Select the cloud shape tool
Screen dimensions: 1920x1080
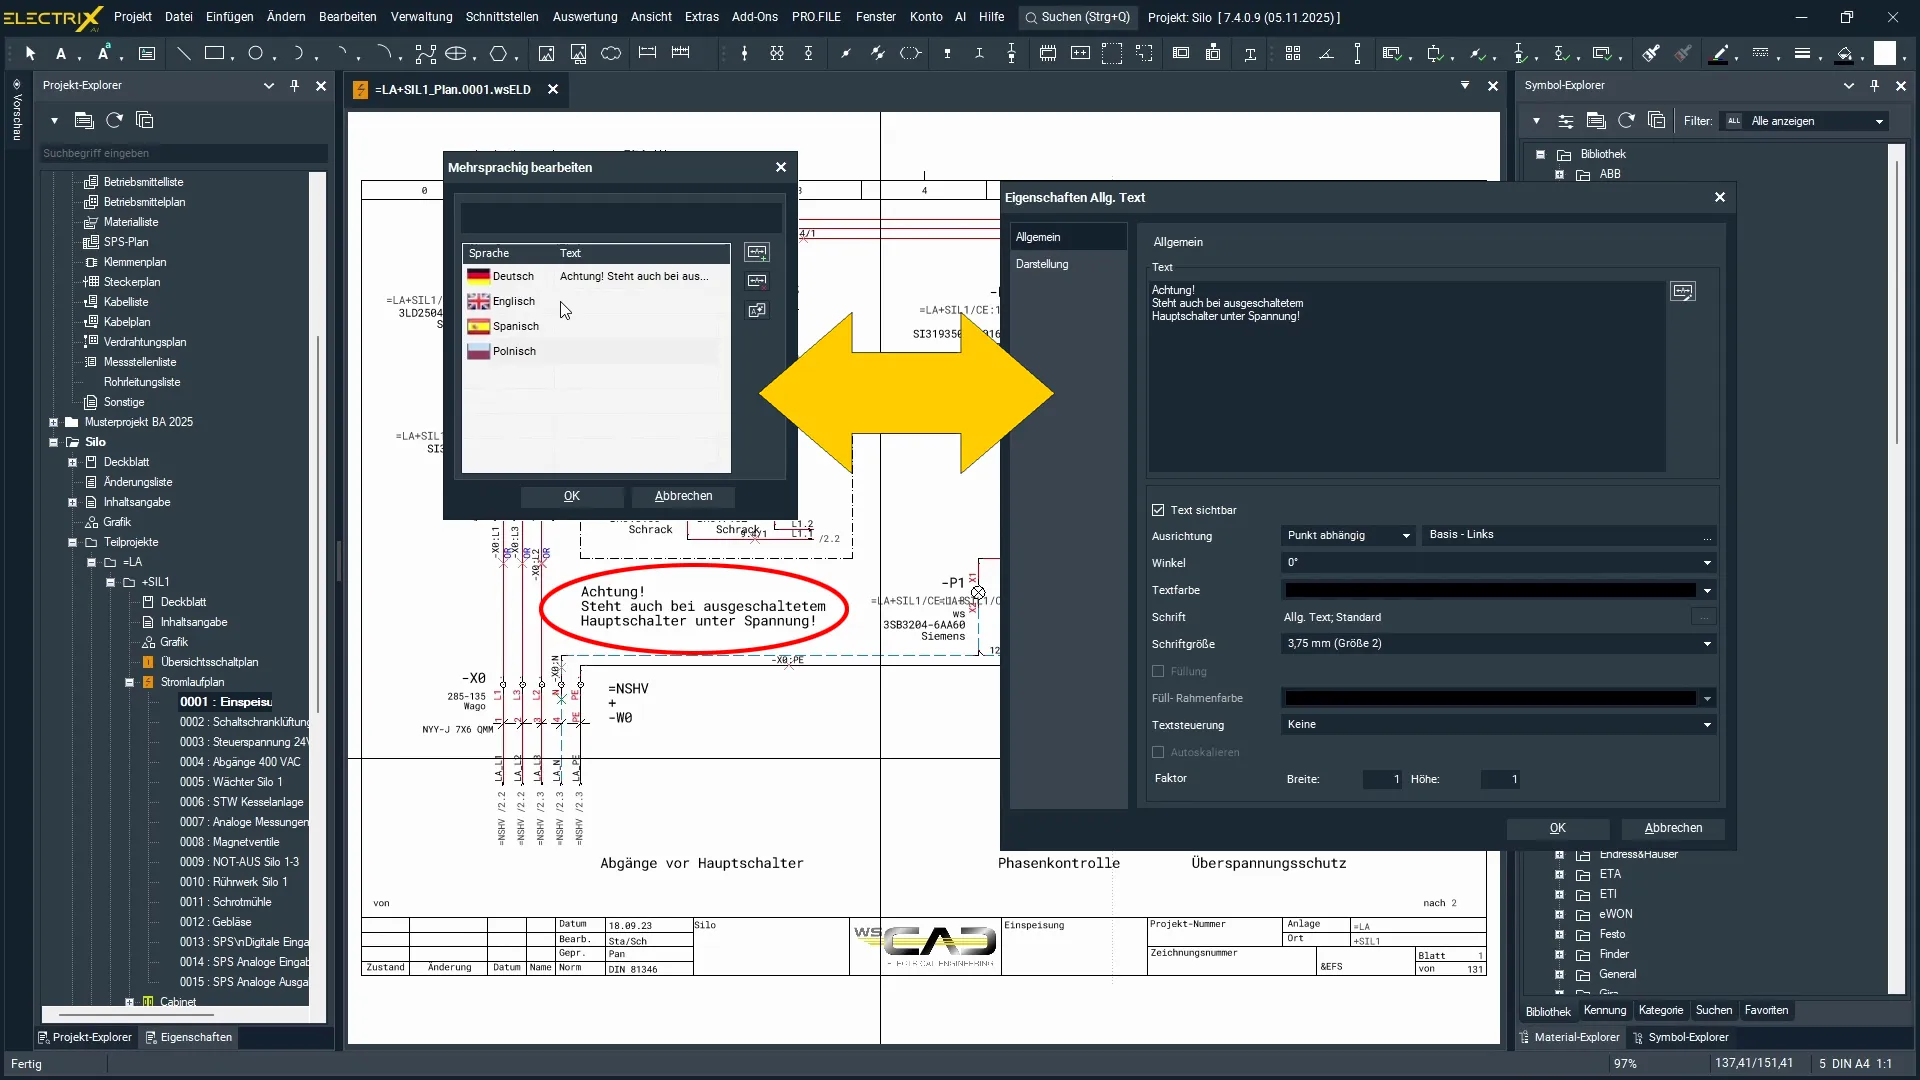coord(611,54)
